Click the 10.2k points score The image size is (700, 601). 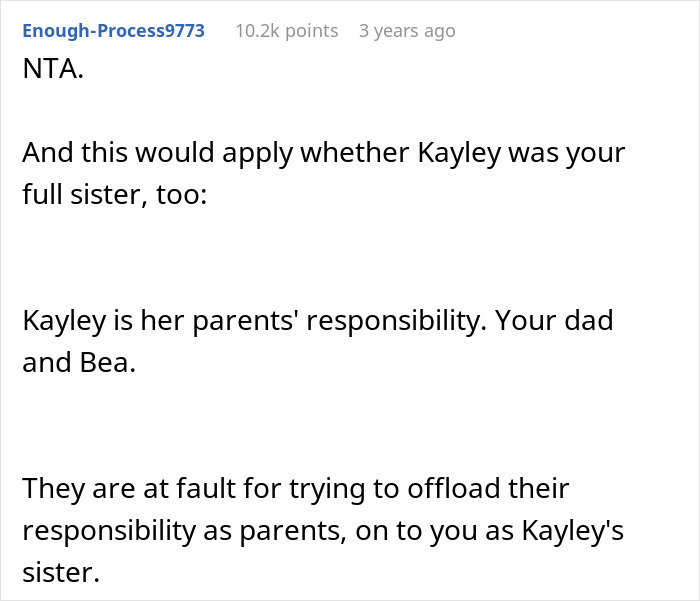coord(285,31)
